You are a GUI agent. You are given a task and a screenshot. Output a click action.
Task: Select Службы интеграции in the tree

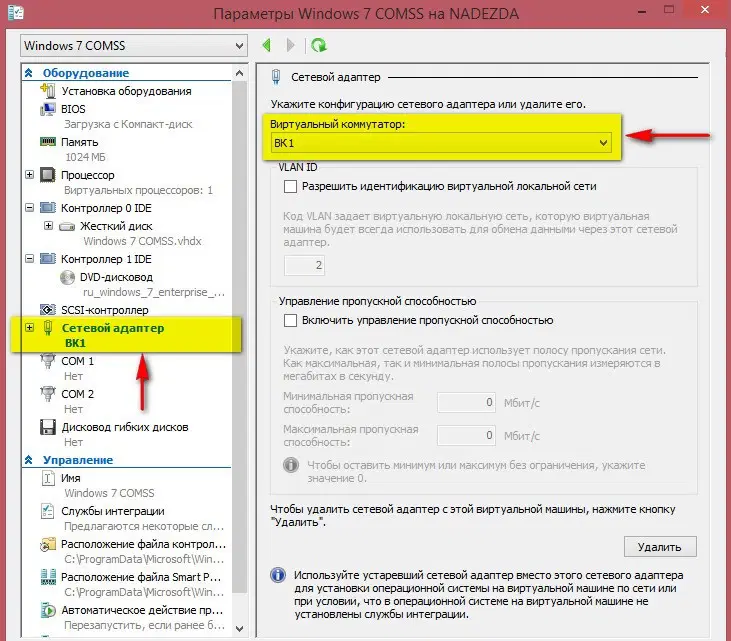(113, 511)
